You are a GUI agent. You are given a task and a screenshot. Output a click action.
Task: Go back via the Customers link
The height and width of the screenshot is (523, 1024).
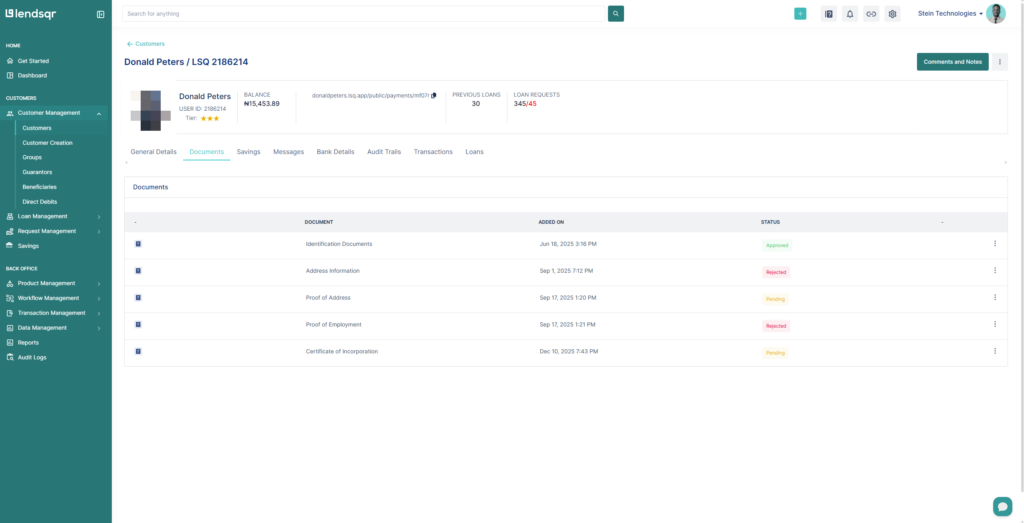coord(146,44)
